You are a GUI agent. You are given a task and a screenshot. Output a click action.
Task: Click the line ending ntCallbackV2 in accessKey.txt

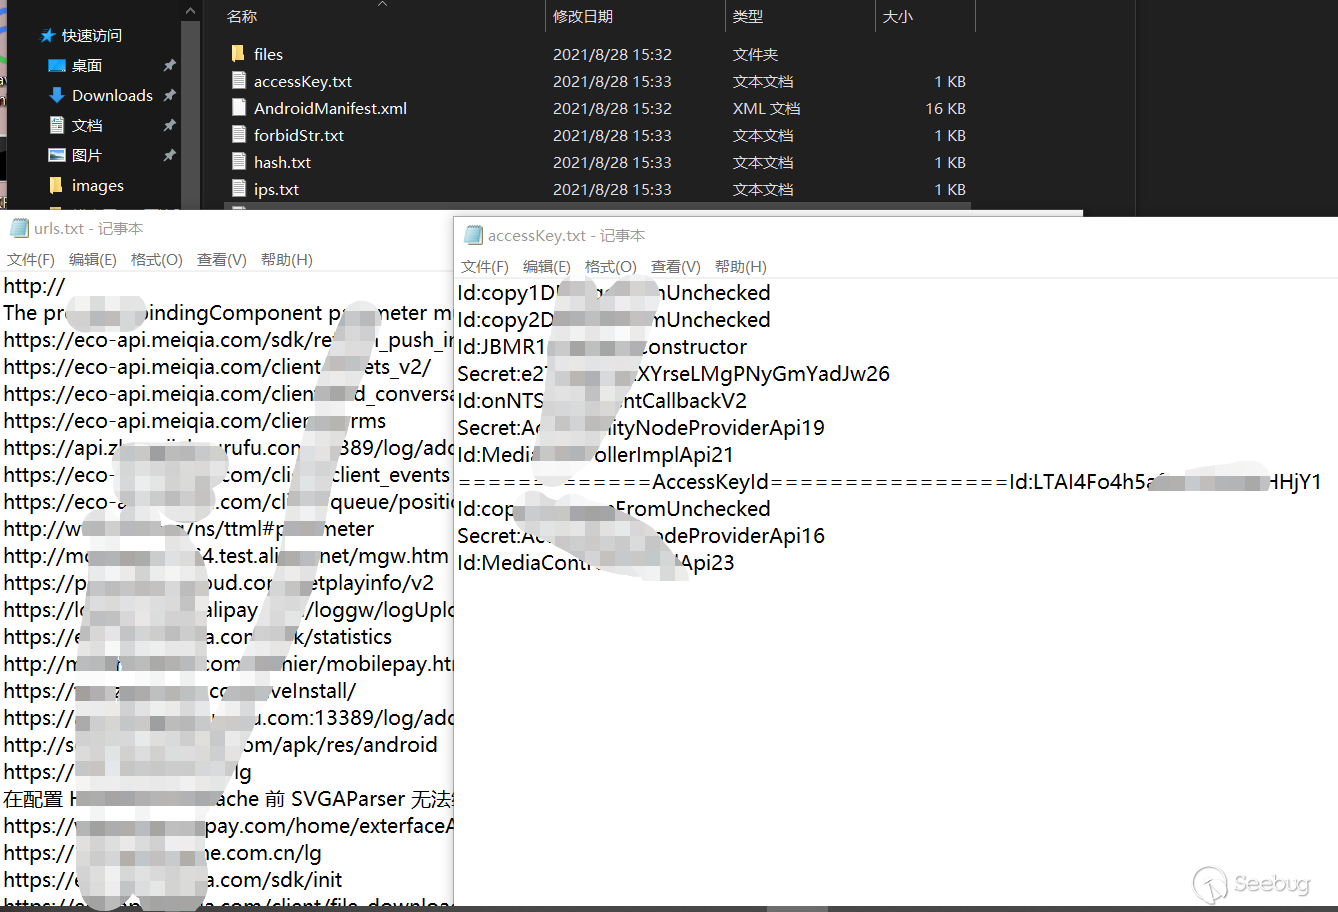pyautogui.click(x=602, y=401)
